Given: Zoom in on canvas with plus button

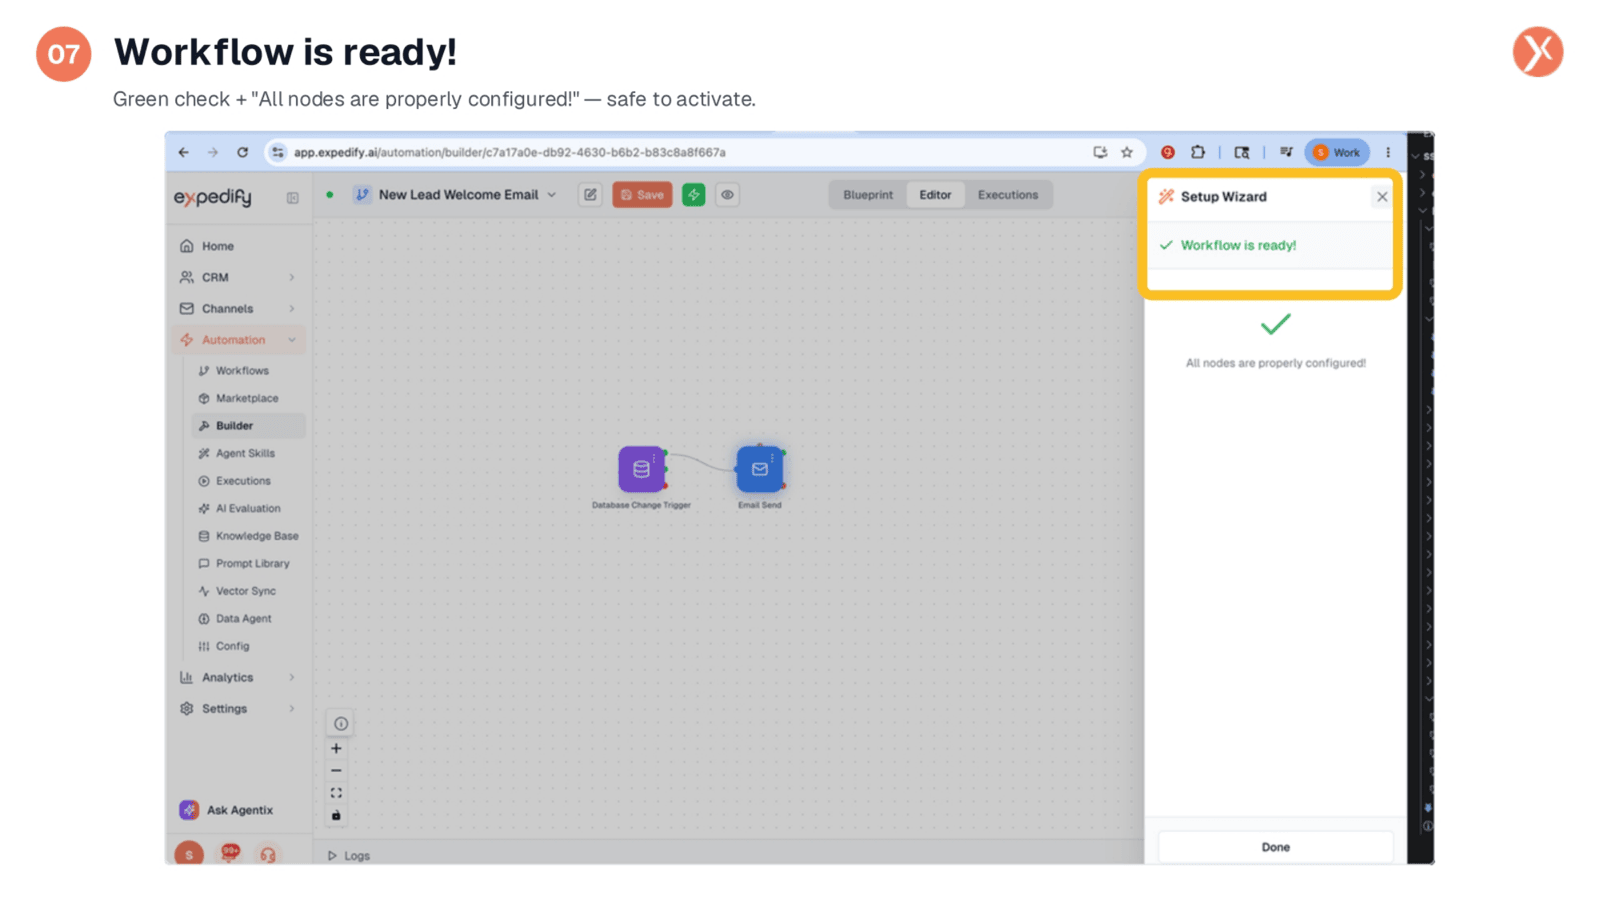Looking at the screenshot, I should pos(336,748).
